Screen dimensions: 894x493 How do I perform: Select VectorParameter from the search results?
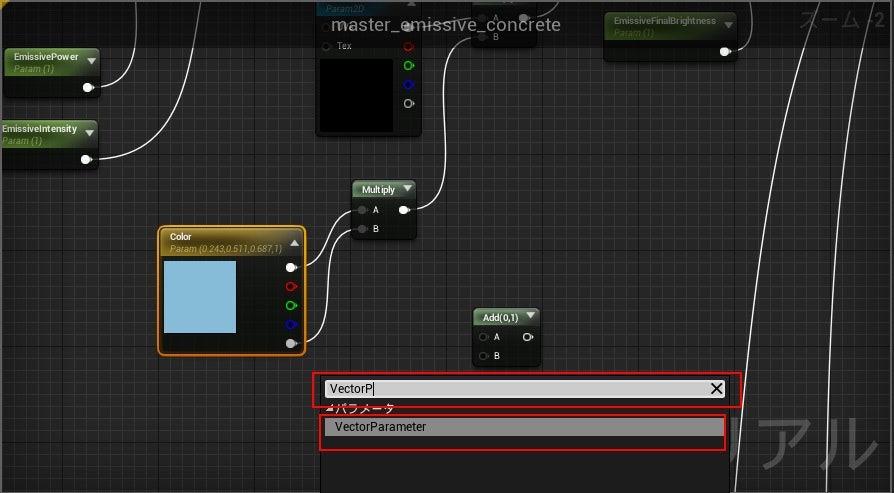[523, 427]
